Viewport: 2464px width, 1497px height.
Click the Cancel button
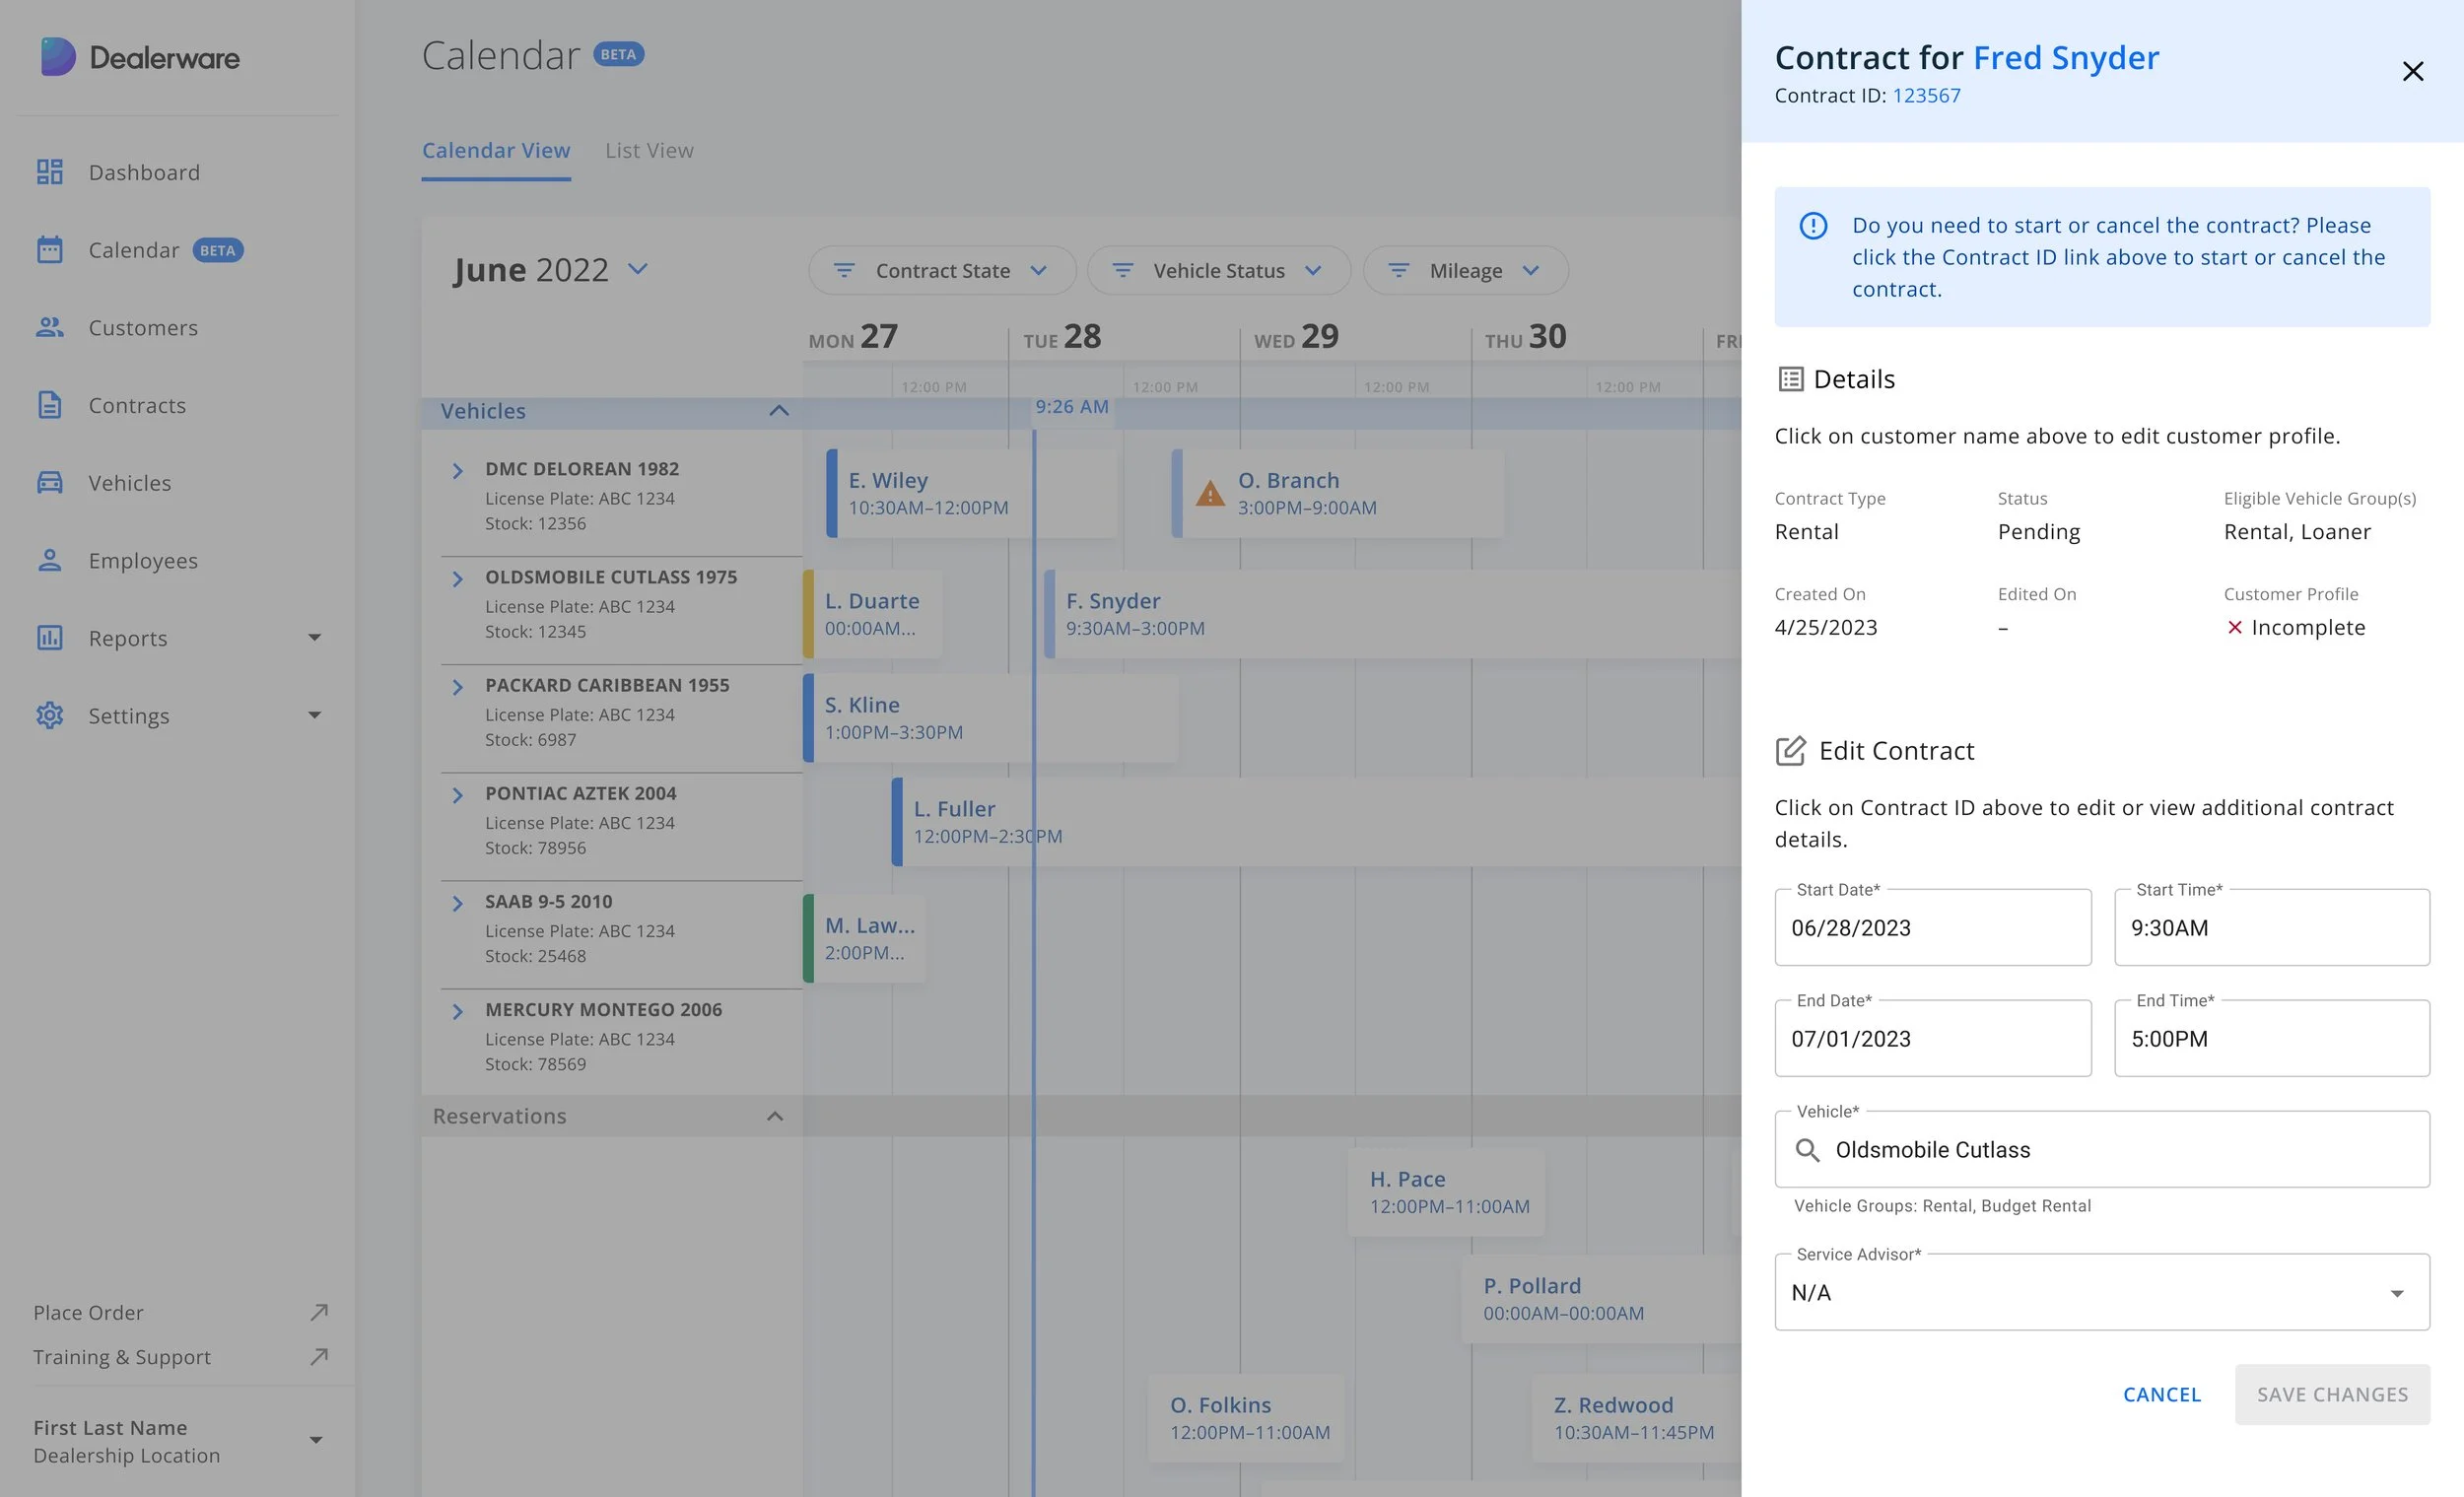pos(2161,1394)
